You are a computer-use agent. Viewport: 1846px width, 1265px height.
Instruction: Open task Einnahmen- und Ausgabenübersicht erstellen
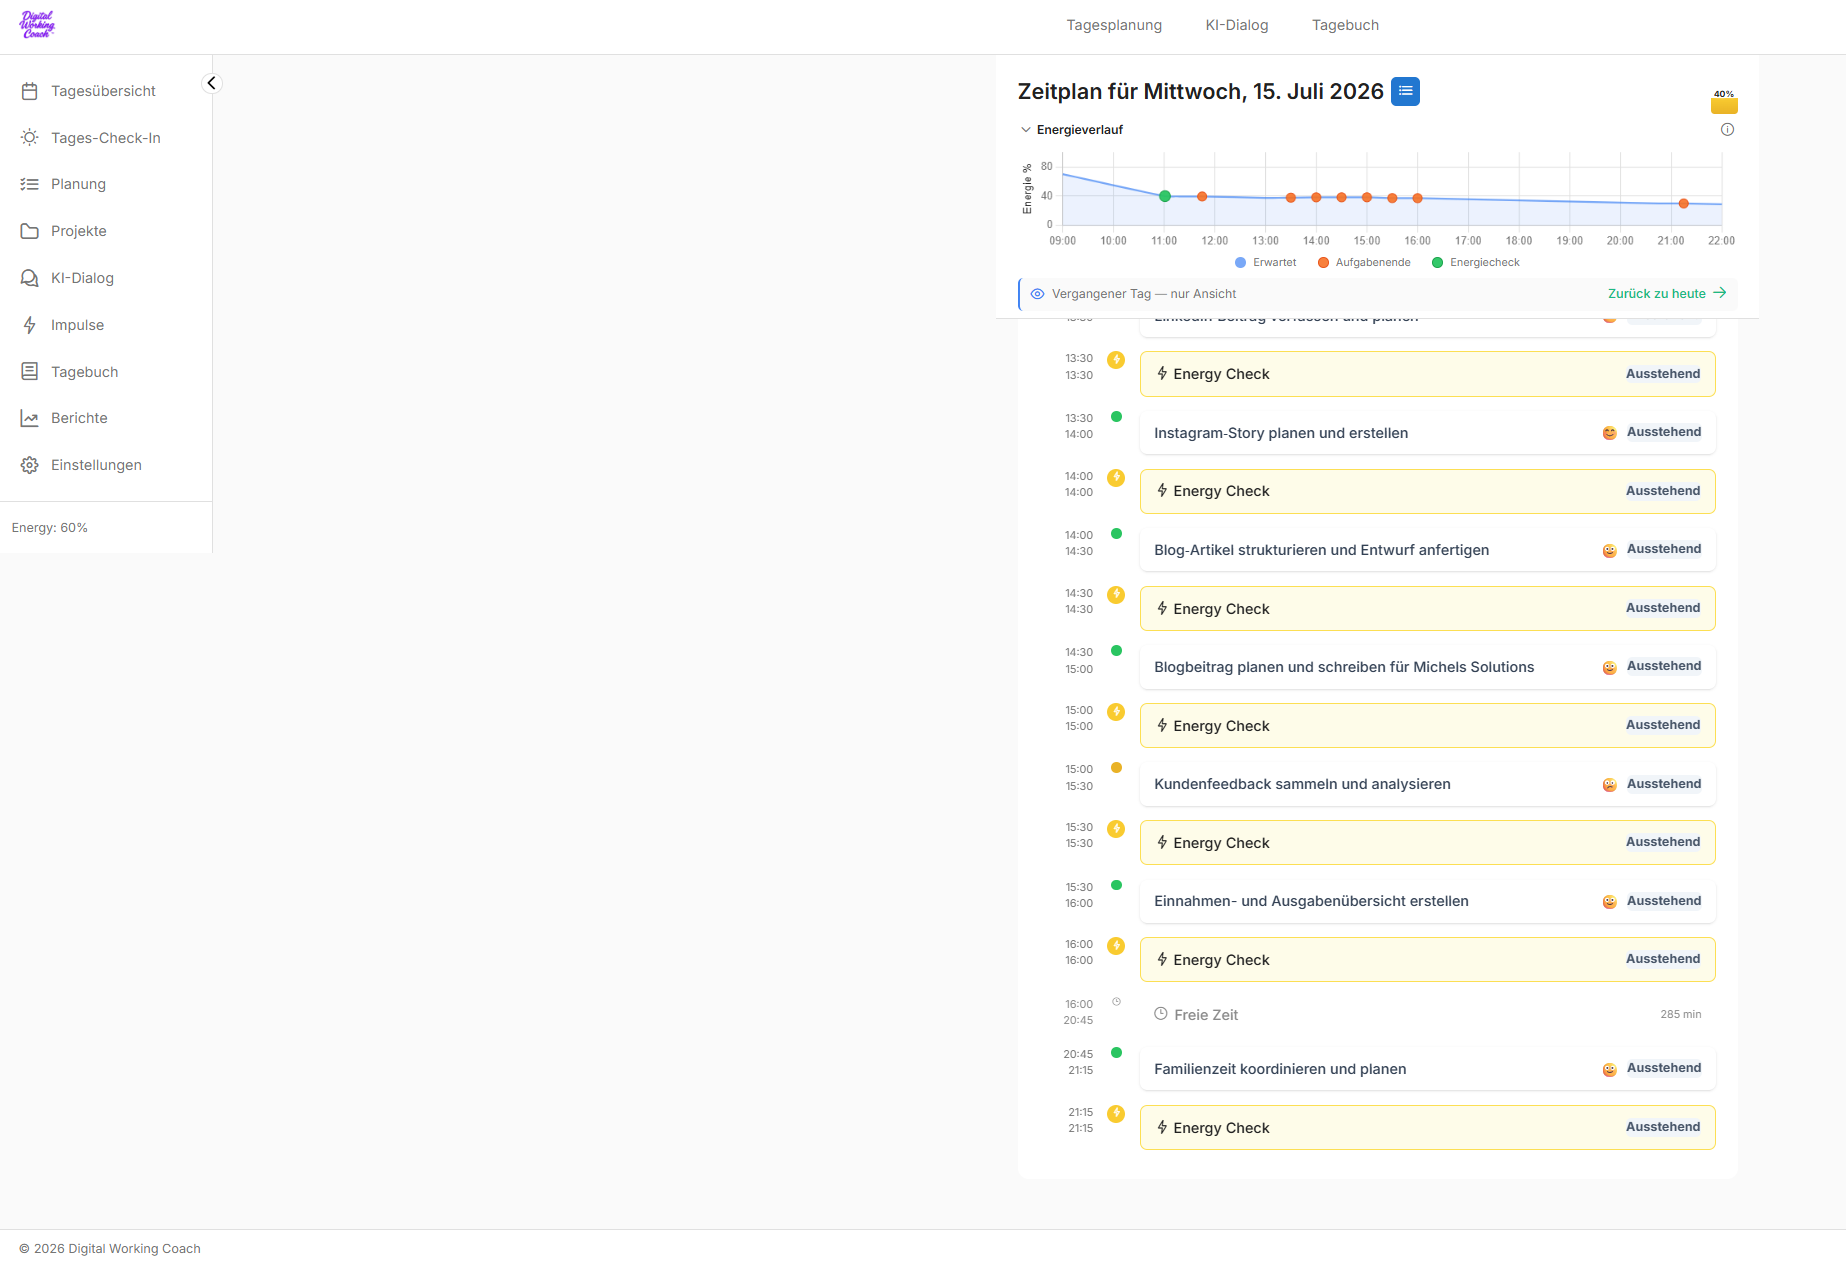click(1427, 901)
